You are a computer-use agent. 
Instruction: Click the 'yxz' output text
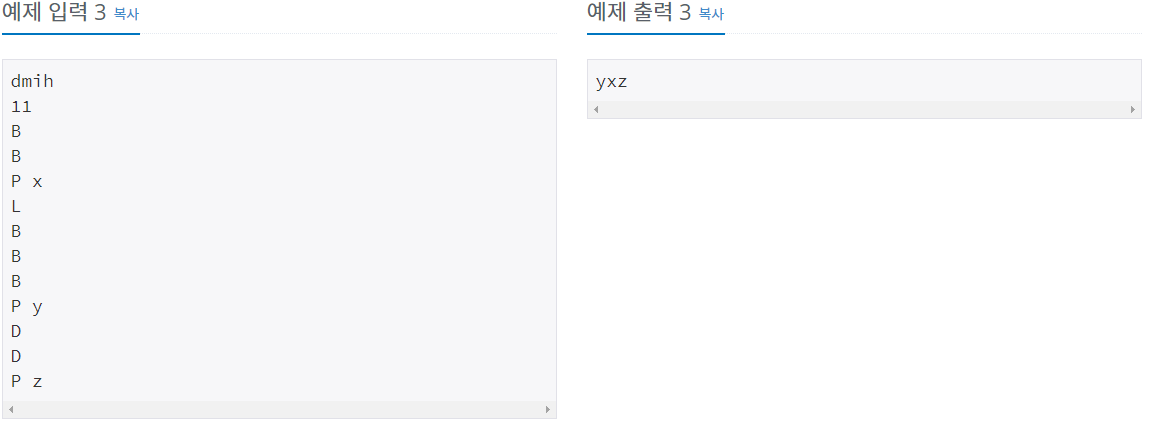(612, 82)
